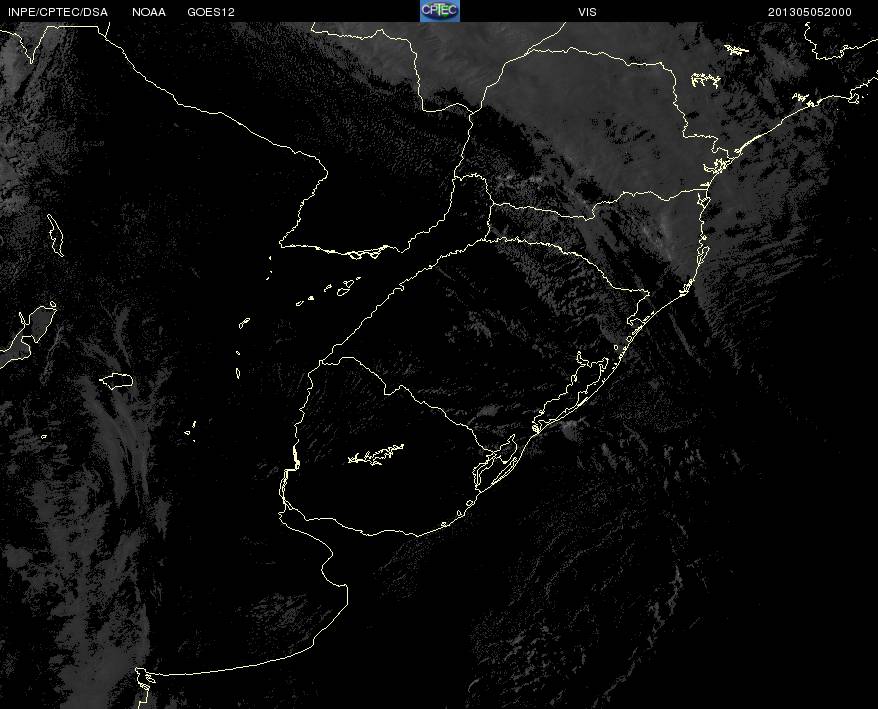Screen dimensions: 878x709
Task: Click the CPTEC logo in the header
Action: (x=439, y=11)
